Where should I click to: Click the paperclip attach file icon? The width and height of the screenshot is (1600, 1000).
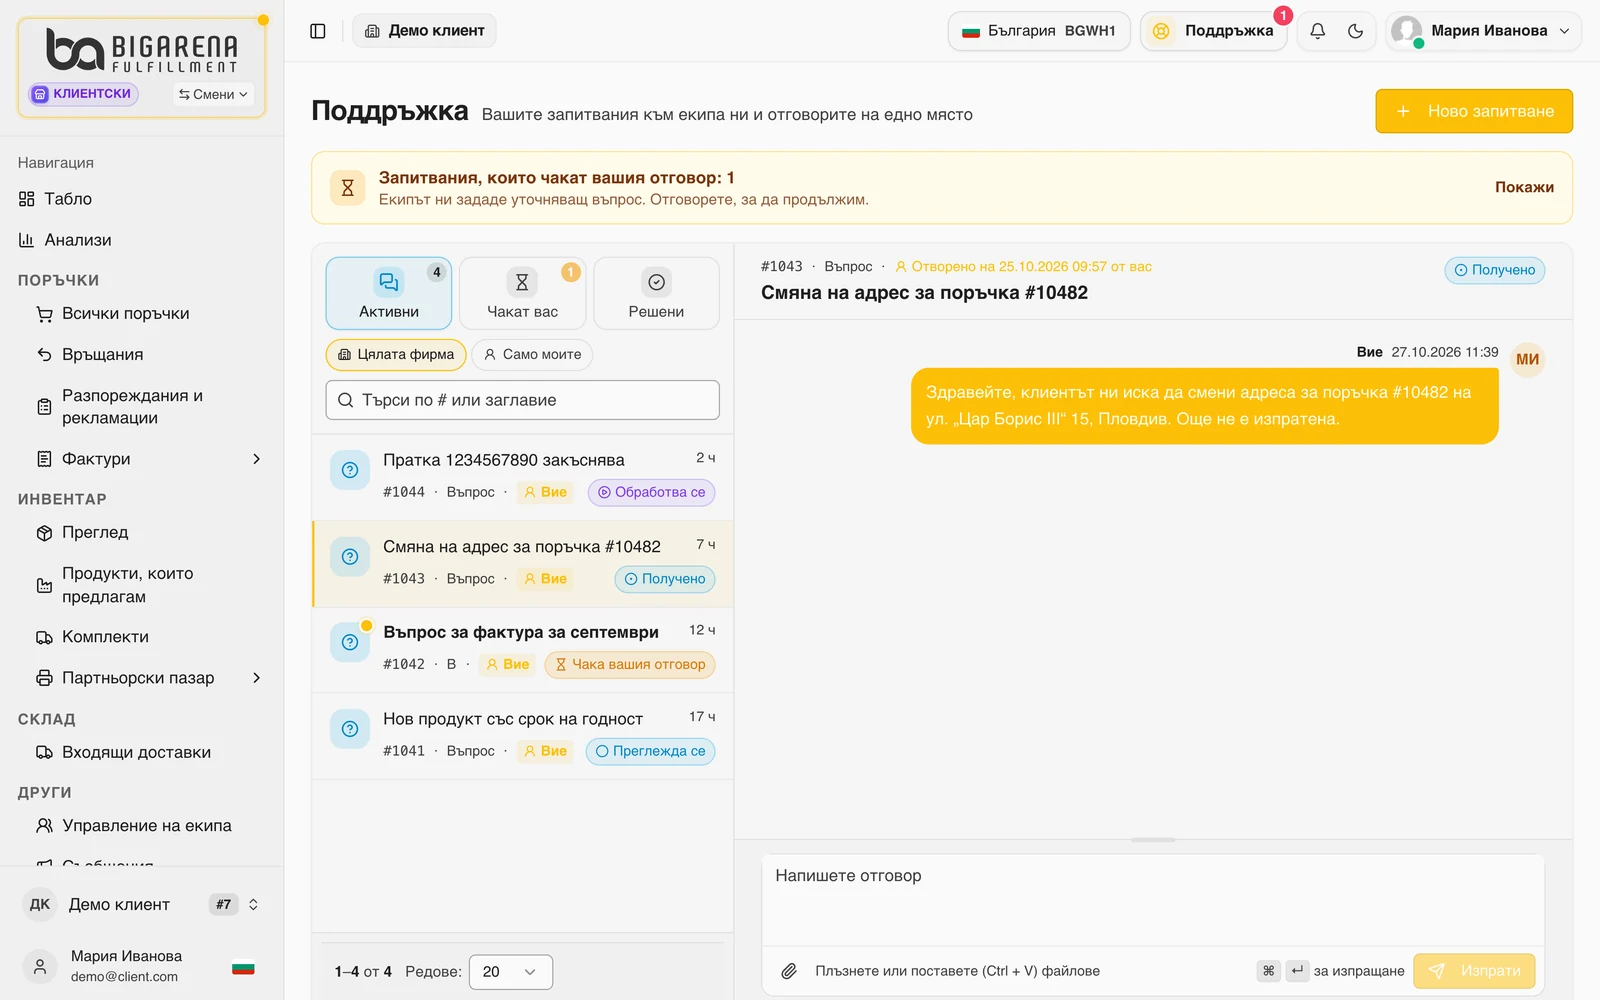point(789,971)
